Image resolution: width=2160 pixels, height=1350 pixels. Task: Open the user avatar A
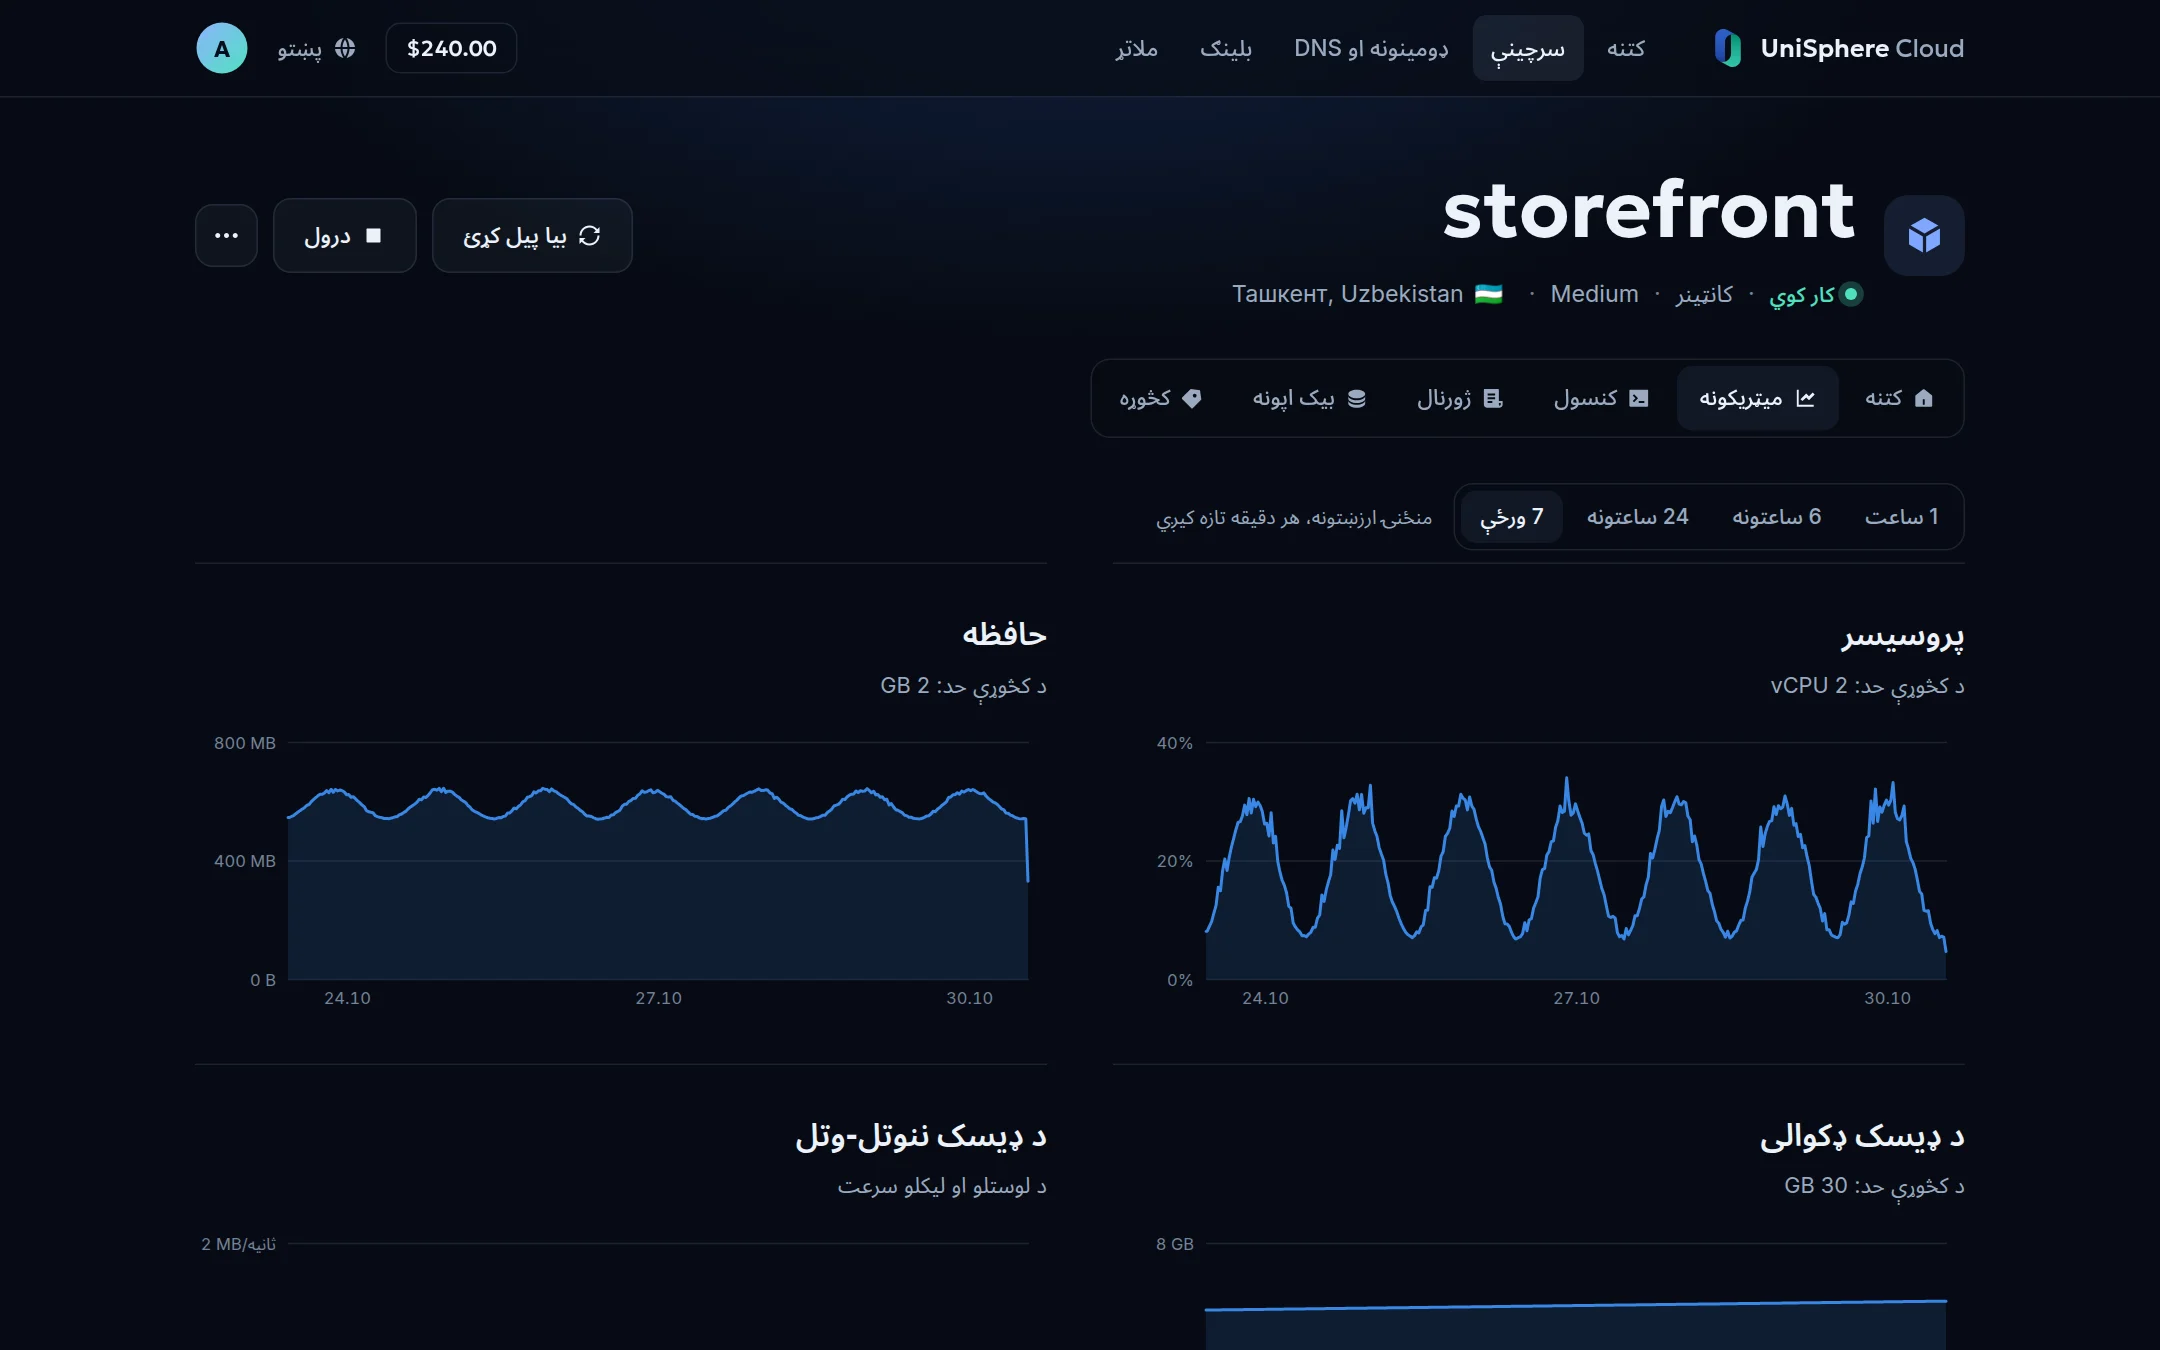click(222, 48)
